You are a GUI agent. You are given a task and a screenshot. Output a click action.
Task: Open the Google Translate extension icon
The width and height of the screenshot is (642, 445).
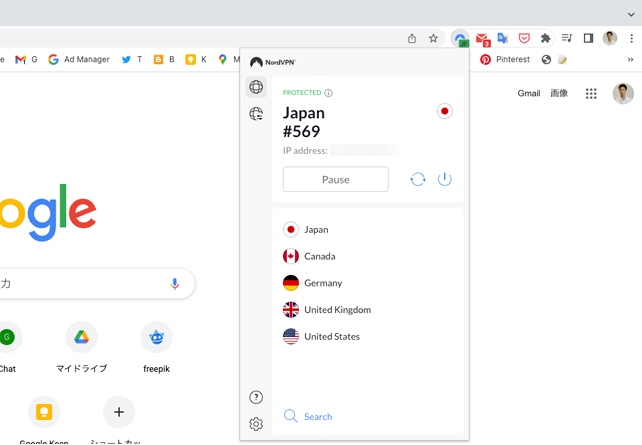point(503,38)
